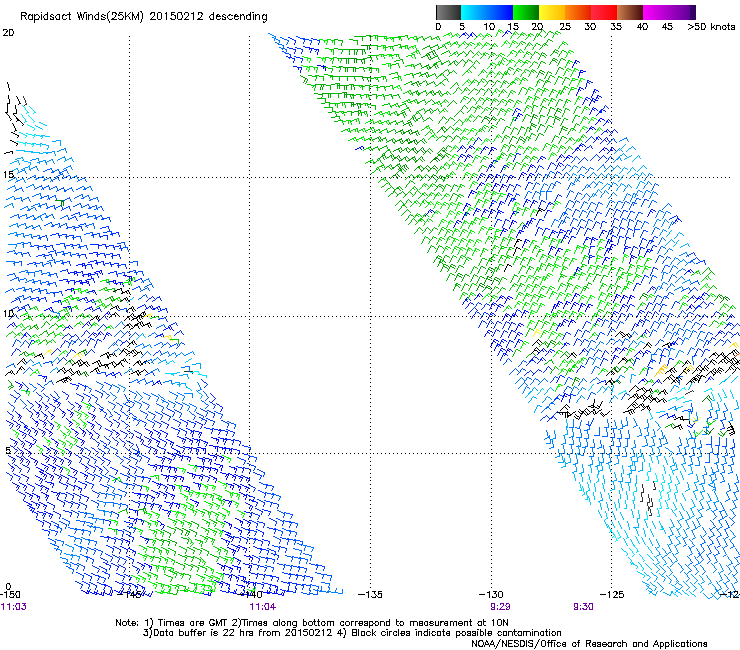
Task: Click the gray 0-5 knots color segment
Action: [448, 12]
